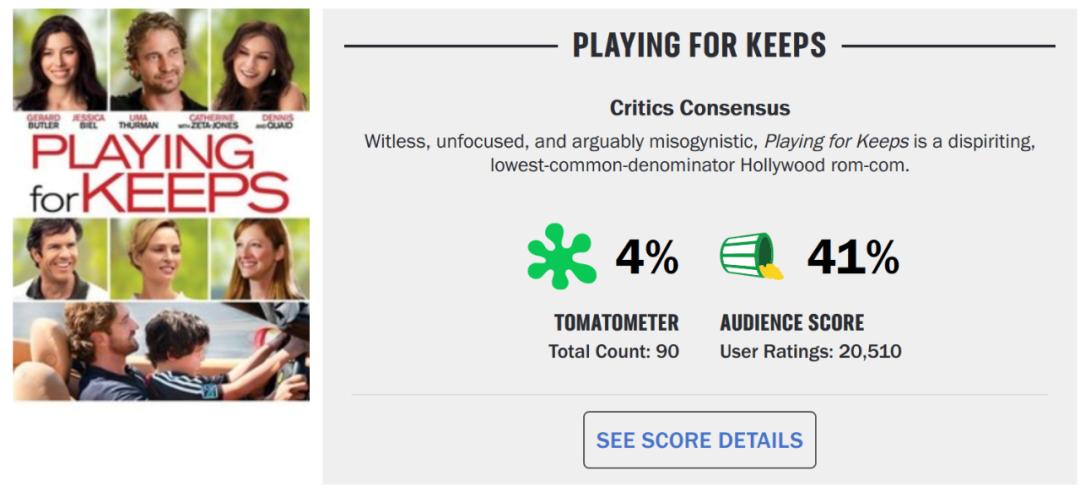The width and height of the screenshot is (1080, 486).
Task: Click the car scene photo on the poster
Action: 160,350
